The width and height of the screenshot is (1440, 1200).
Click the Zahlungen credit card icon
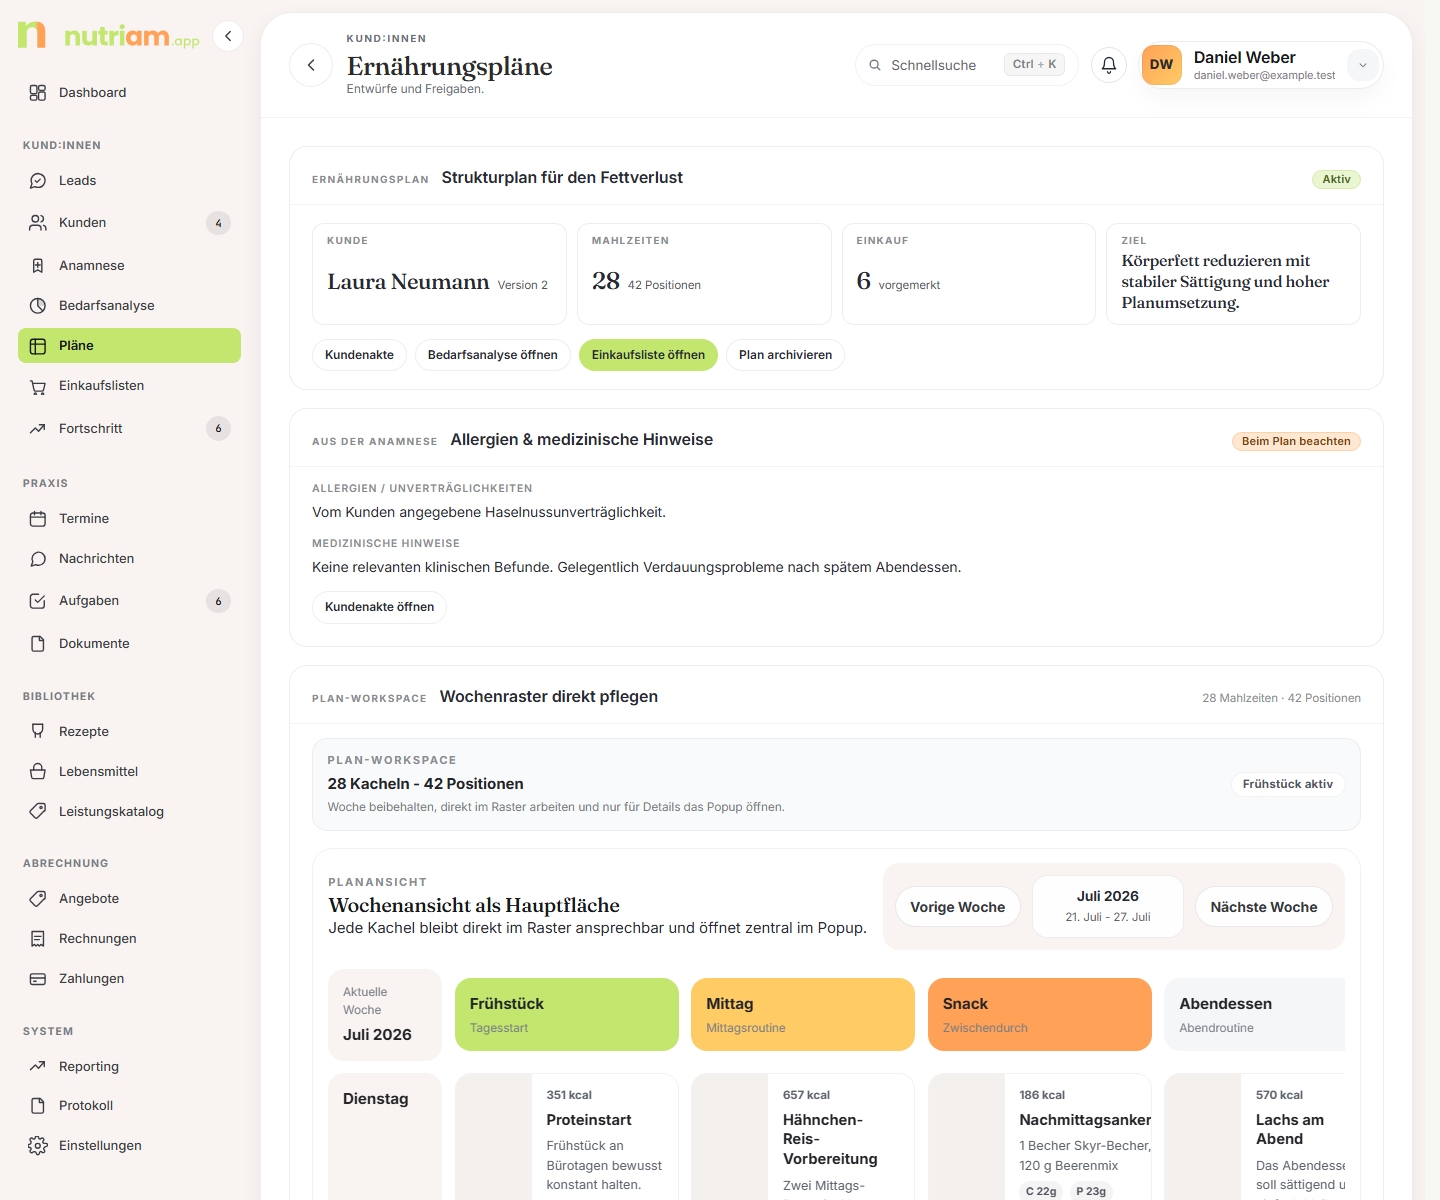pos(38,979)
